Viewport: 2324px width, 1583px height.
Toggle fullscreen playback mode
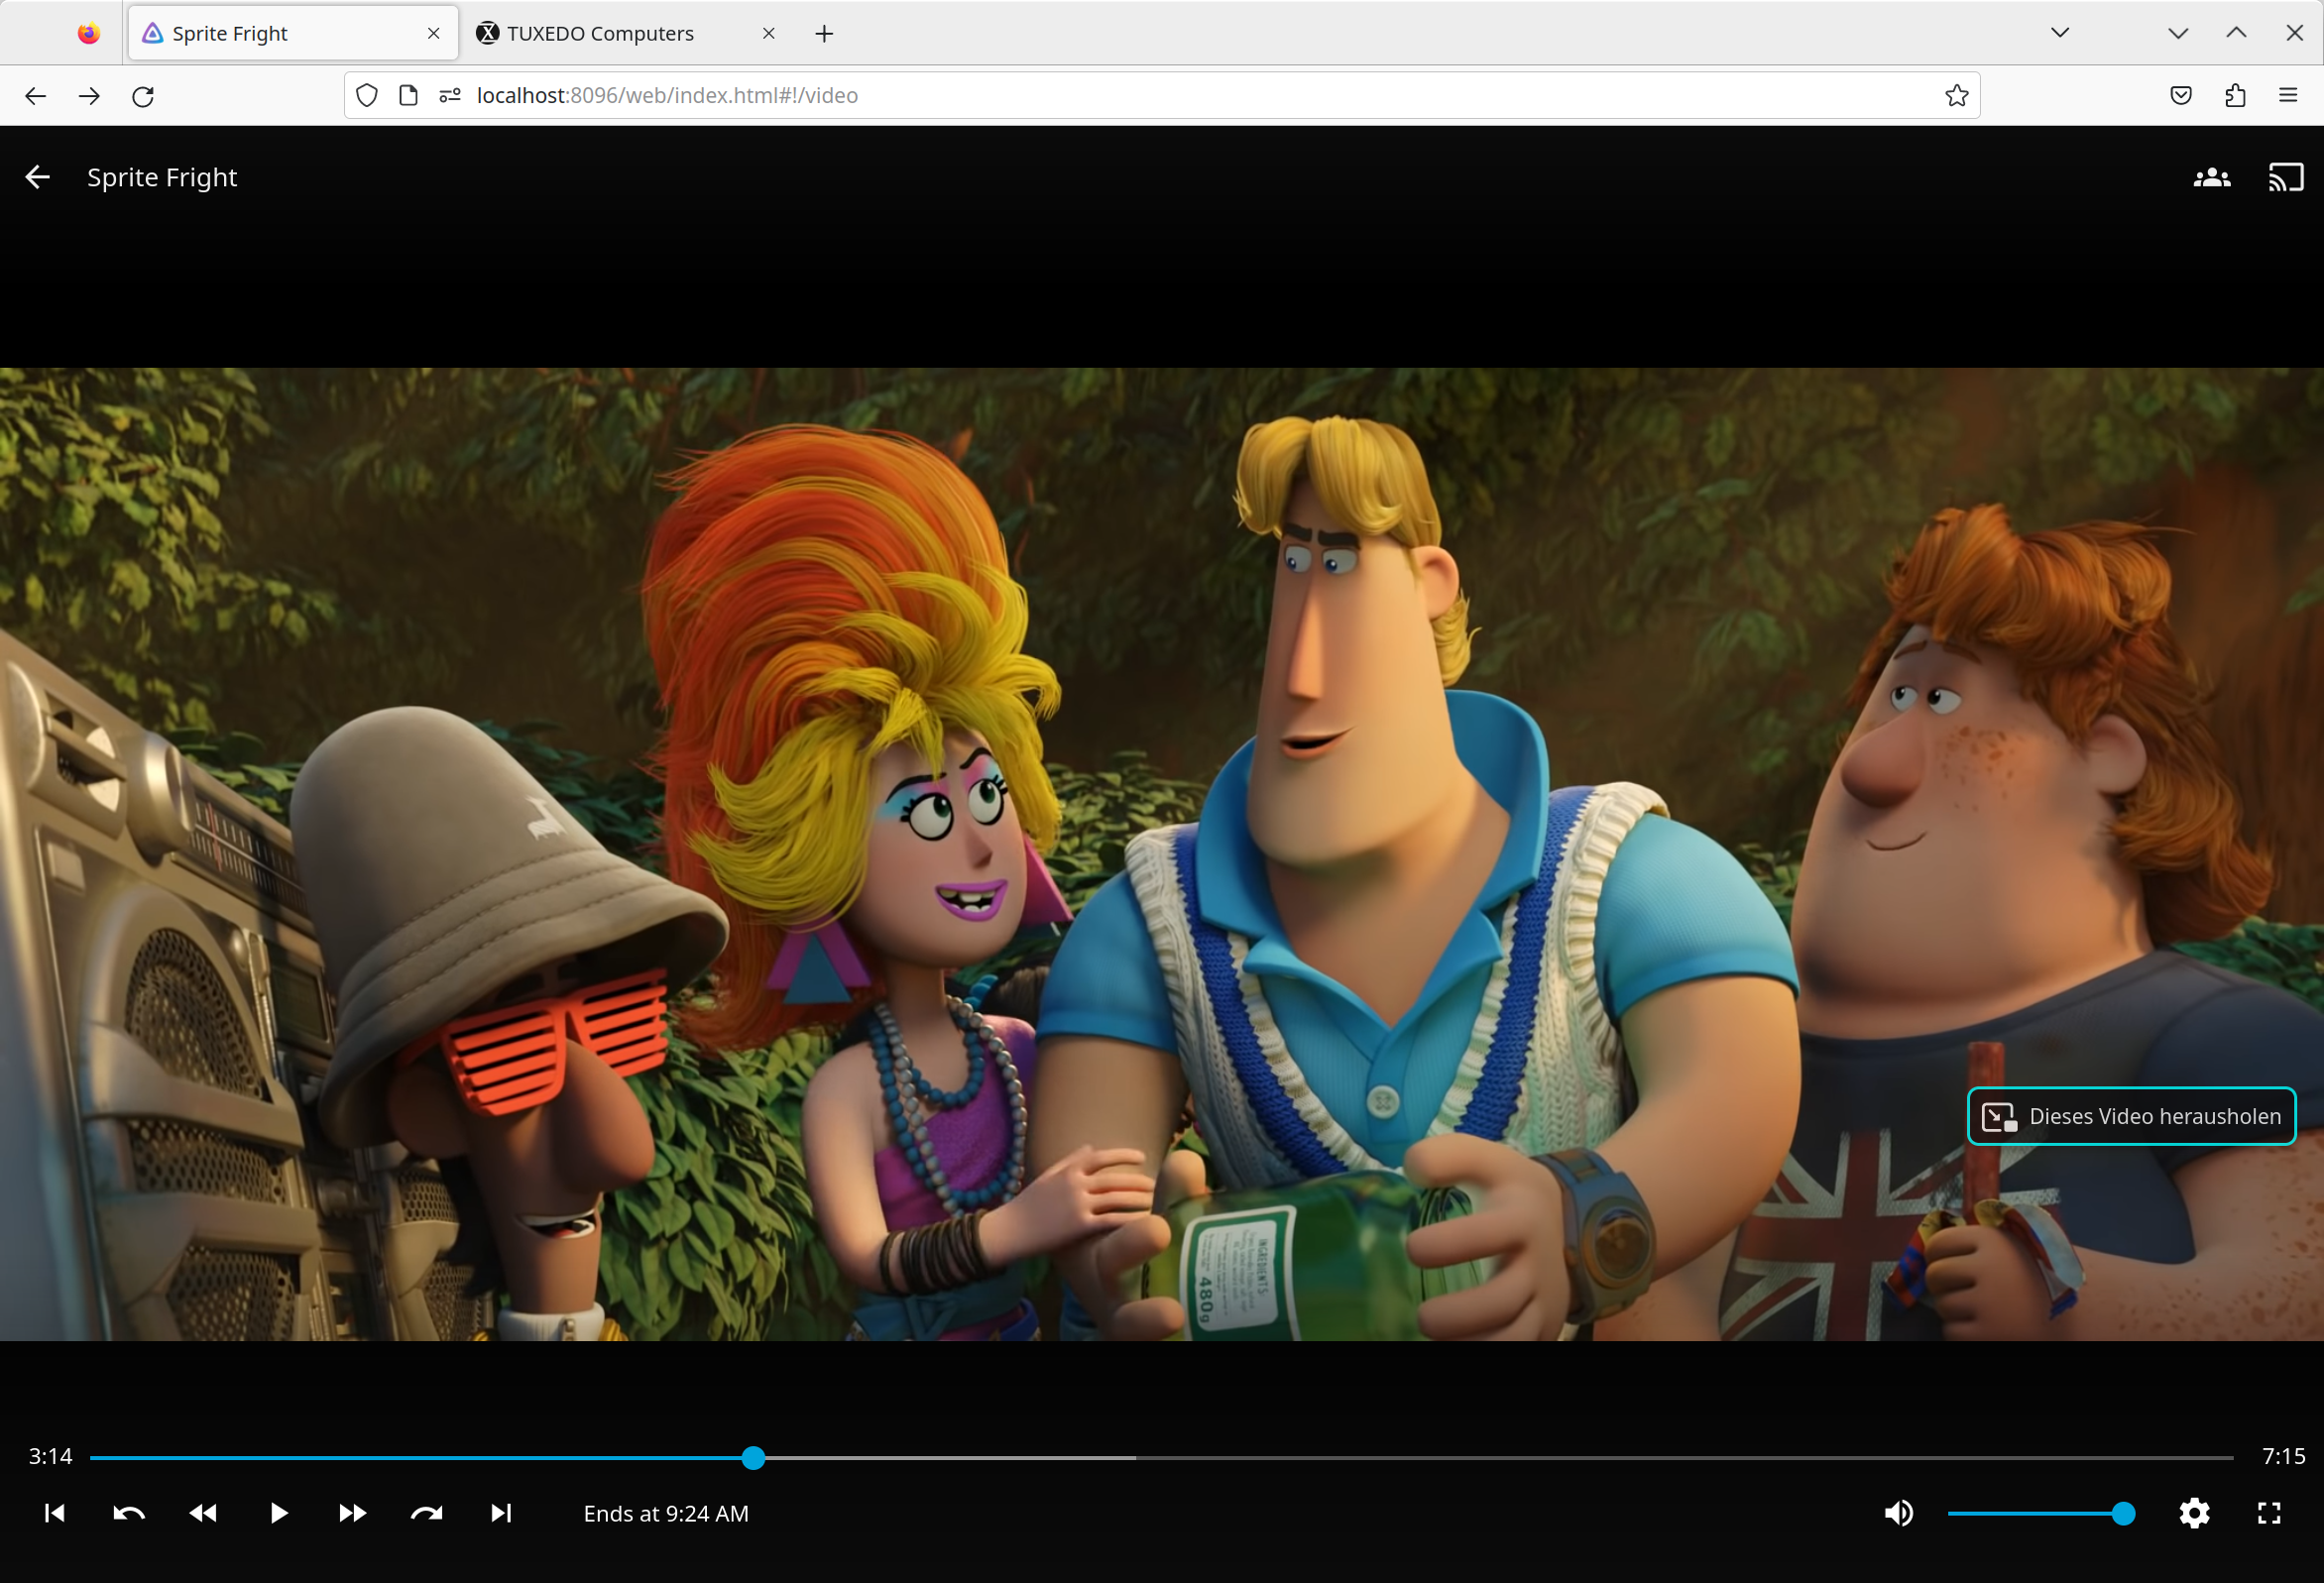(2268, 1513)
